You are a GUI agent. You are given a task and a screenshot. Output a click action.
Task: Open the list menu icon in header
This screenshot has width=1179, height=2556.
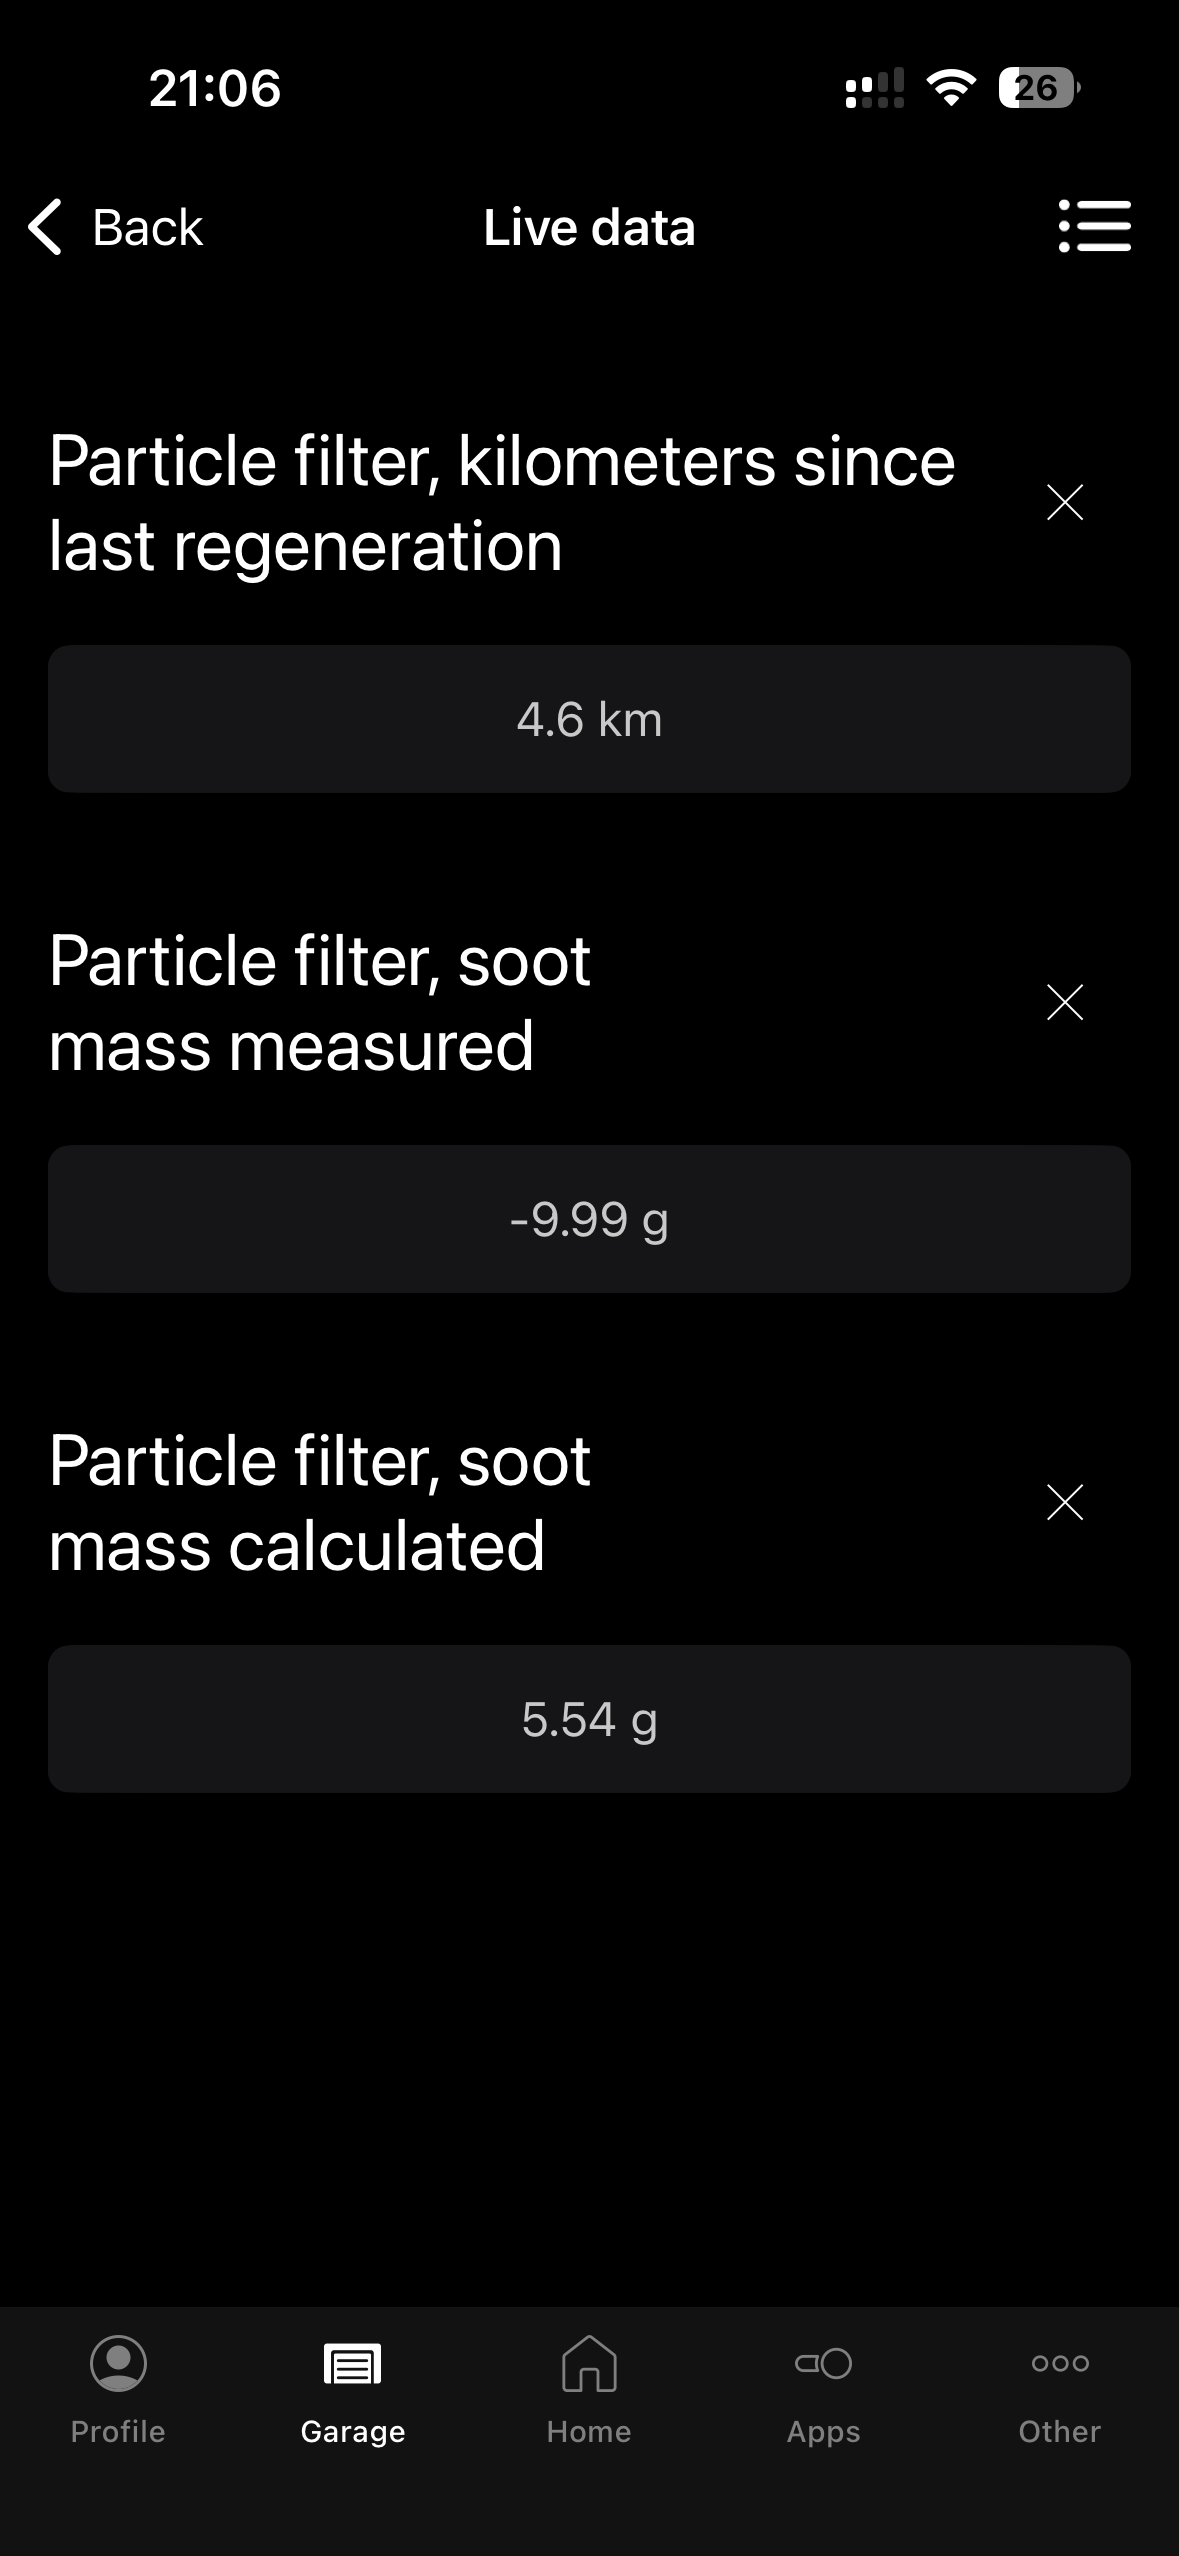(1094, 226)
